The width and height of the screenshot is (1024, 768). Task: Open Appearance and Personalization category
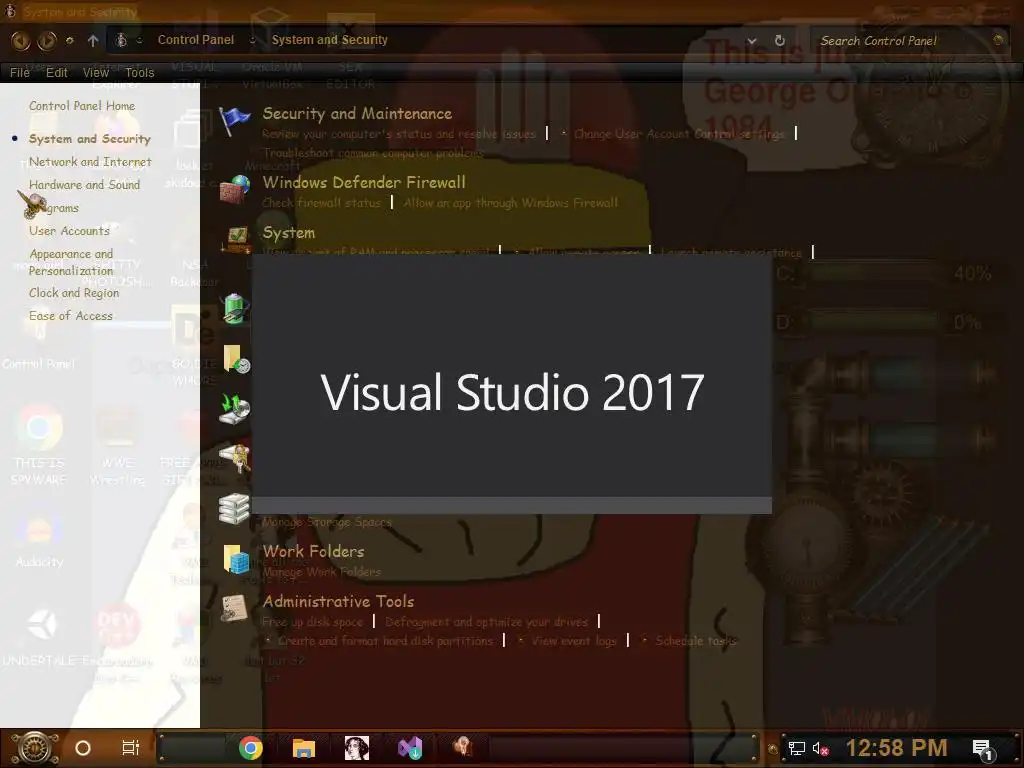[x=71, y=262]
